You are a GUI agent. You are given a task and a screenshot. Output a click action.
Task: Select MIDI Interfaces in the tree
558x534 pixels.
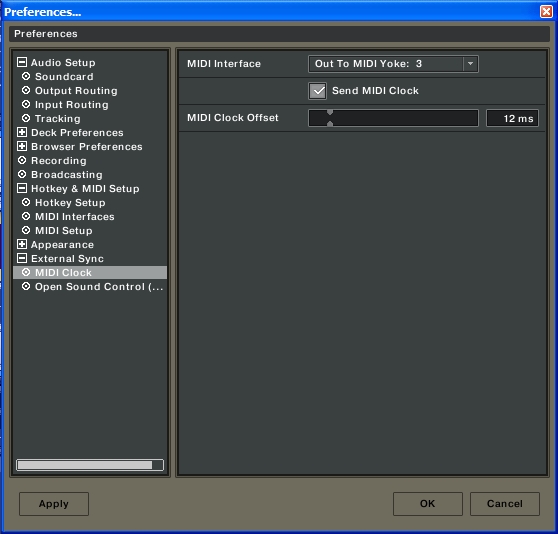[75, 217]
